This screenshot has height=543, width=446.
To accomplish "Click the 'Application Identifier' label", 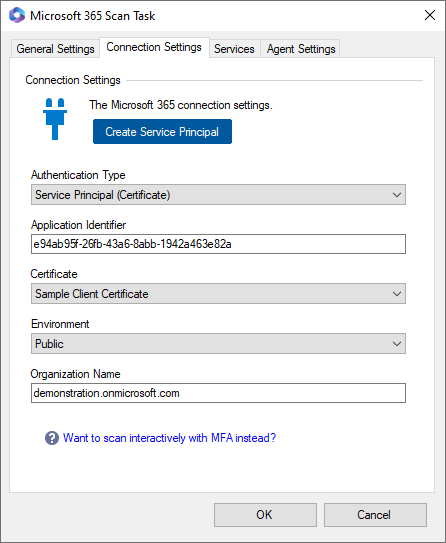I will click(78, 225).
